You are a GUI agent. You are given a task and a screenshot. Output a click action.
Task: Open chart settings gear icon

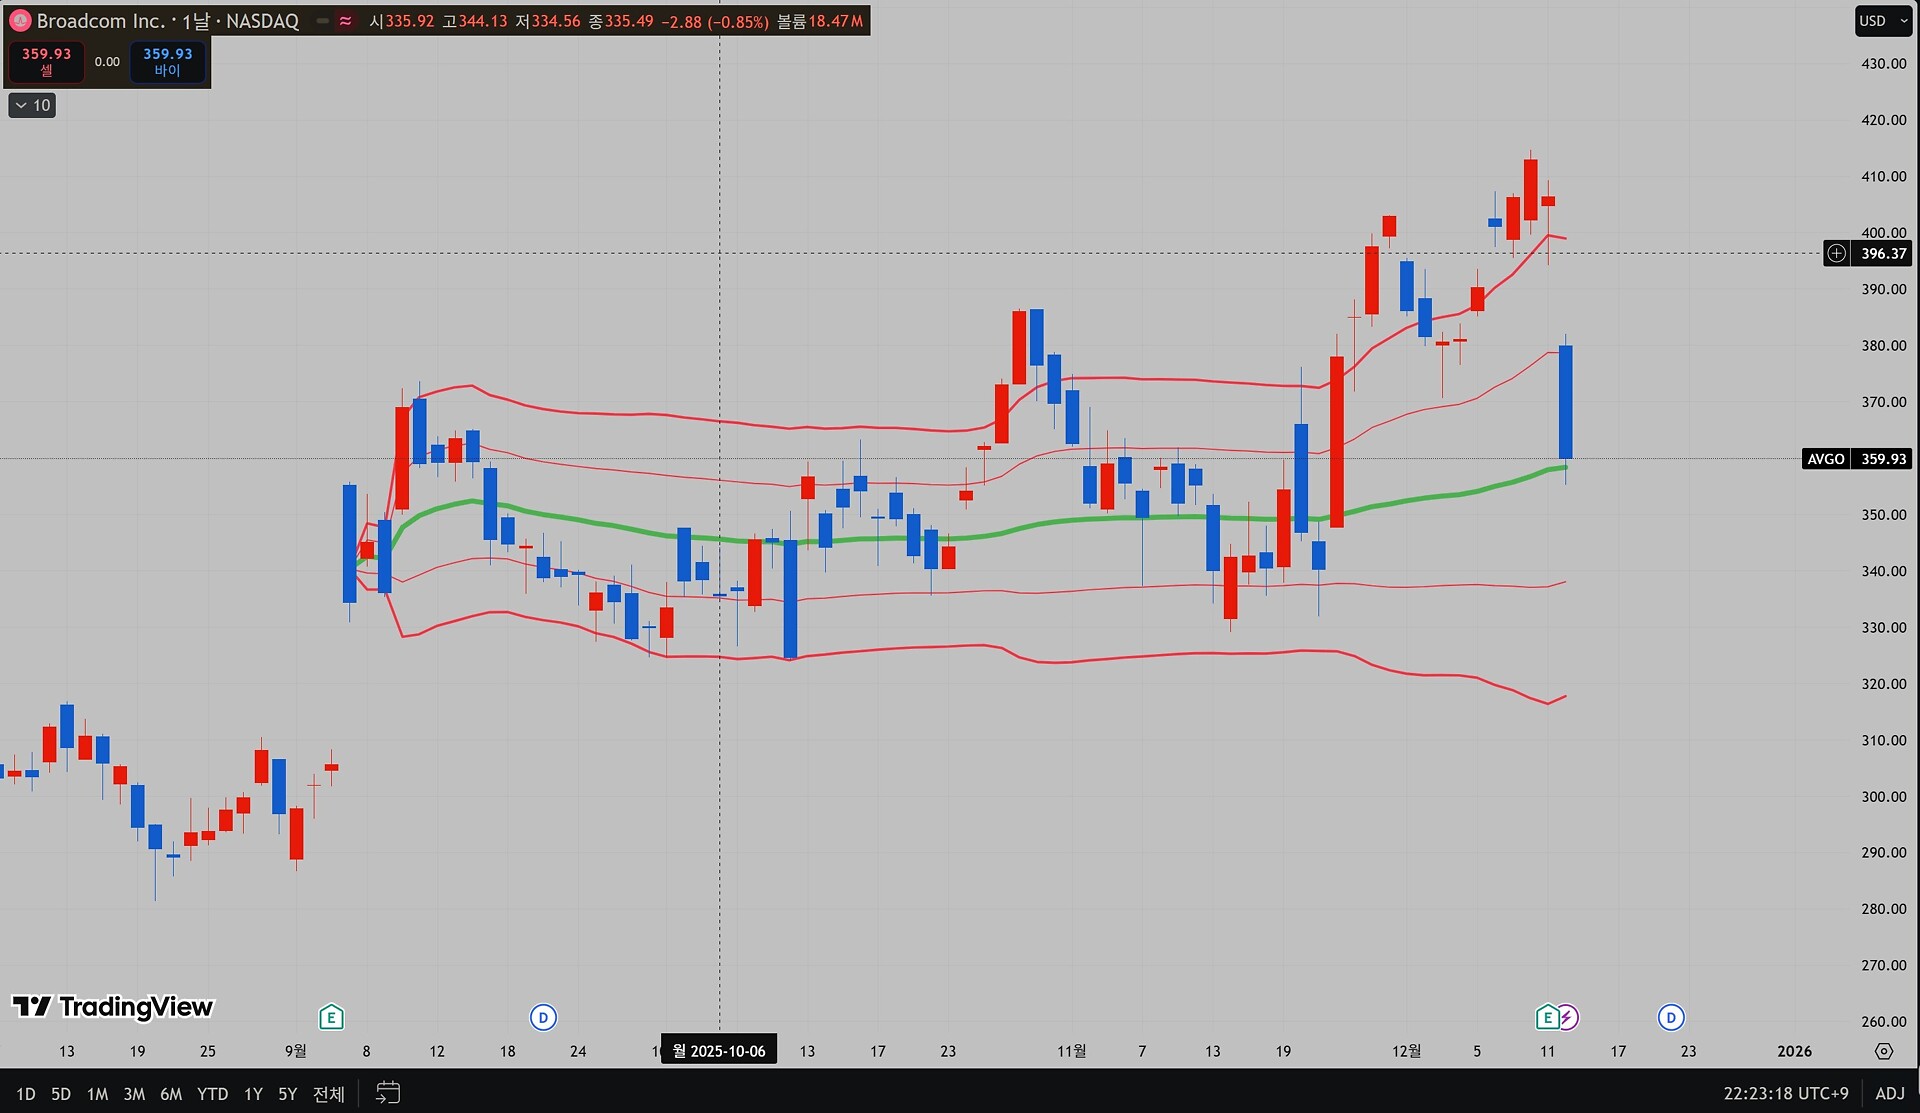1884,1051
